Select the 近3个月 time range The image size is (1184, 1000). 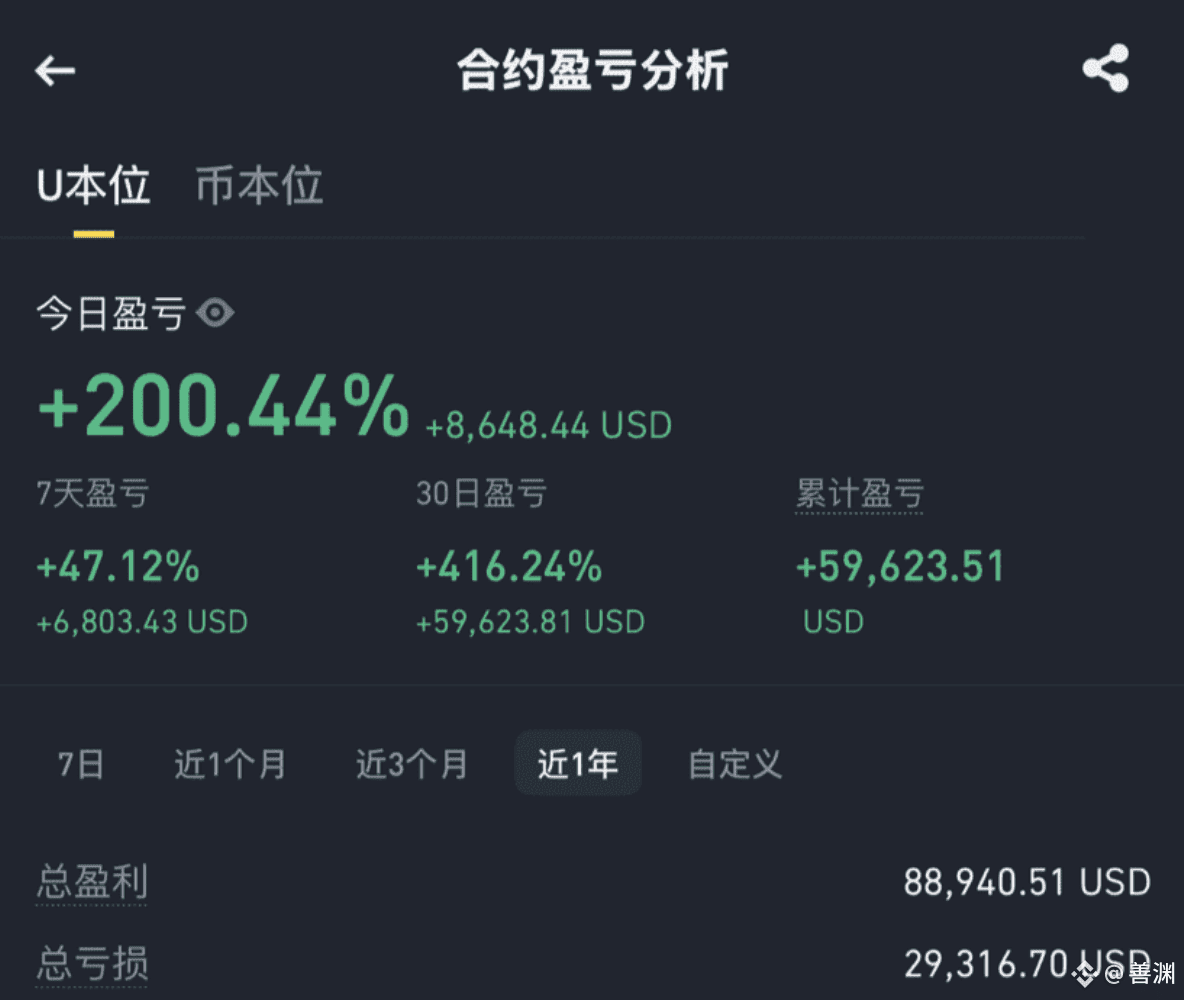pos(412,765)
